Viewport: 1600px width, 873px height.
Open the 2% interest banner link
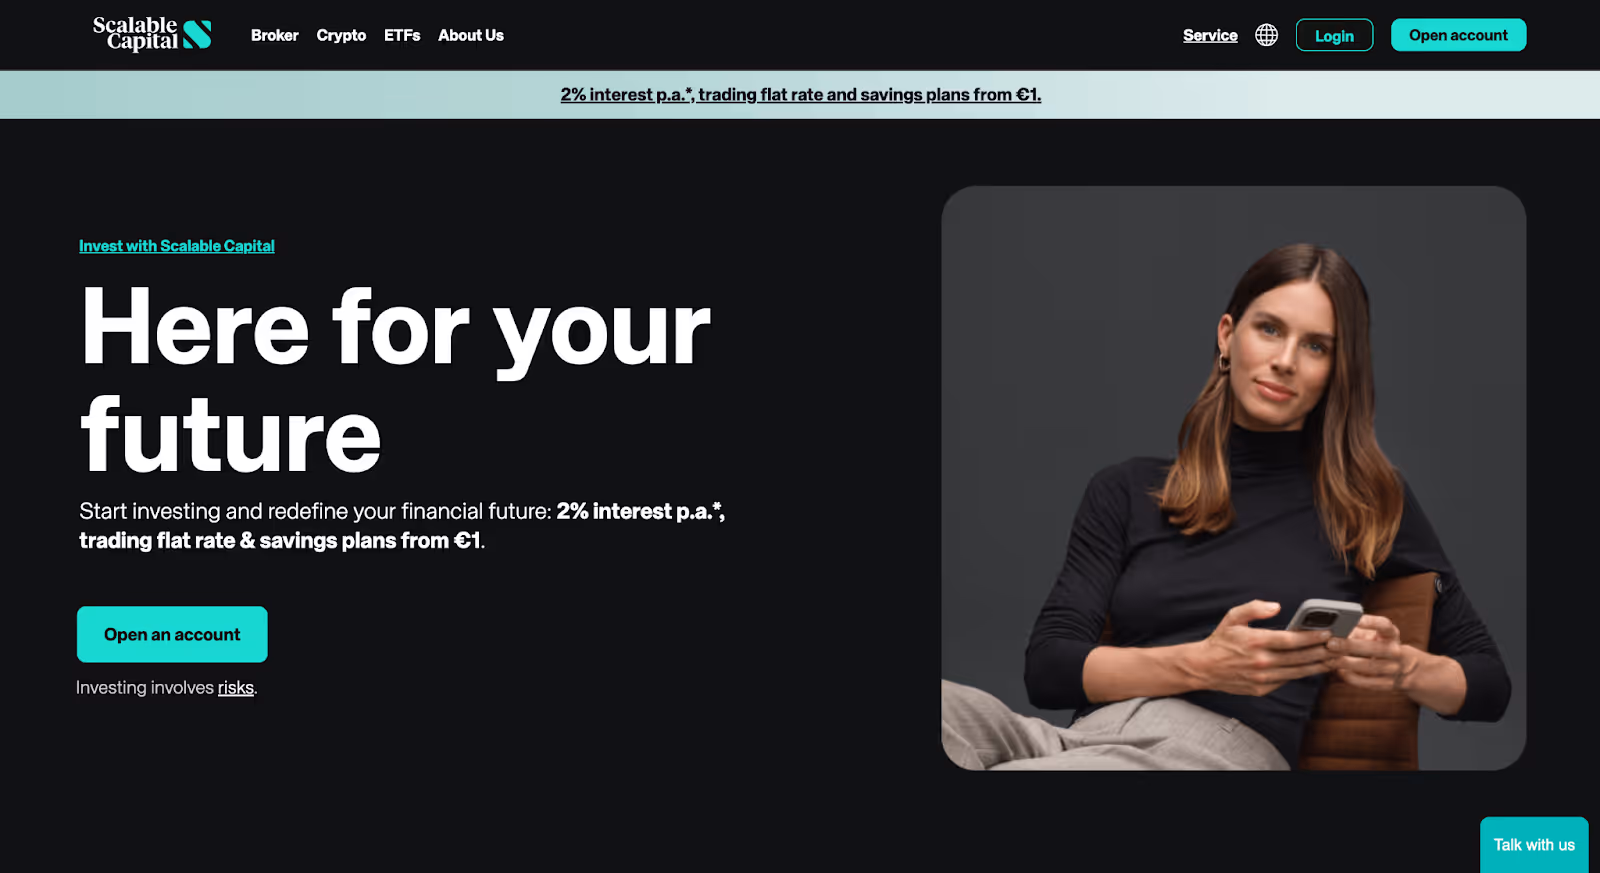click(800, 95)
